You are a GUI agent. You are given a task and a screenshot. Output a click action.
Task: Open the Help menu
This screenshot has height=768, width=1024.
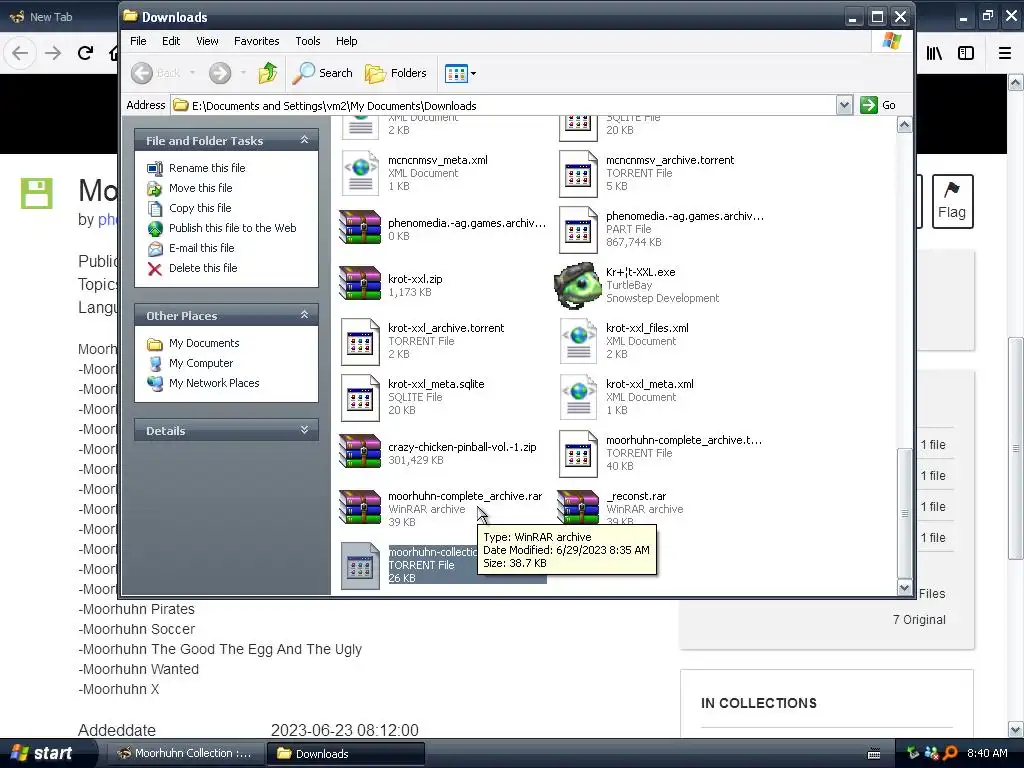point(347,40)
